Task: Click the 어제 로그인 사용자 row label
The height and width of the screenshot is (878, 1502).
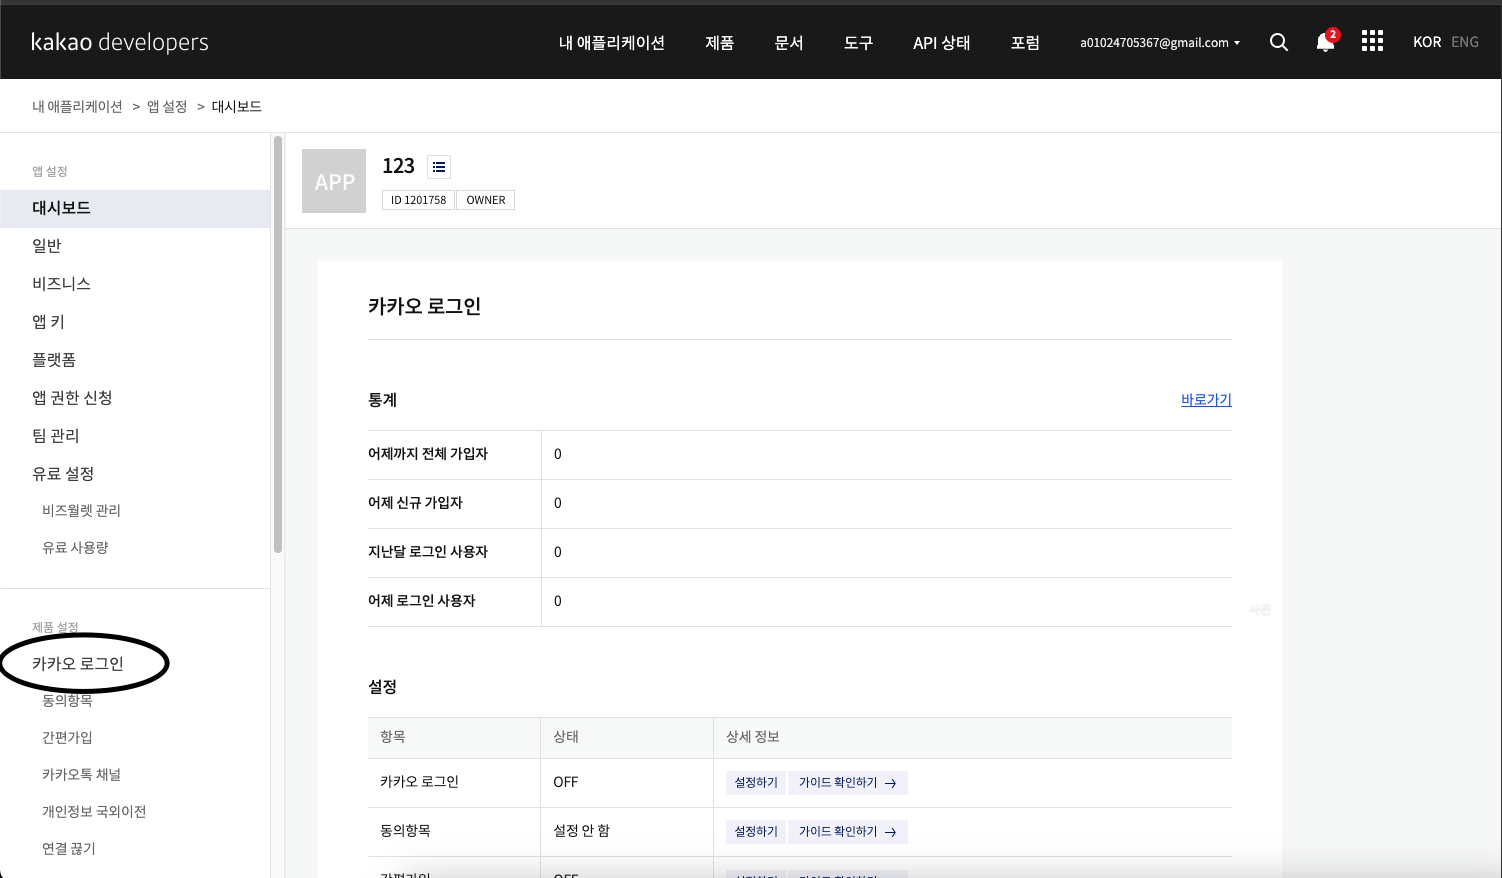Action: [x=421, y=601]
